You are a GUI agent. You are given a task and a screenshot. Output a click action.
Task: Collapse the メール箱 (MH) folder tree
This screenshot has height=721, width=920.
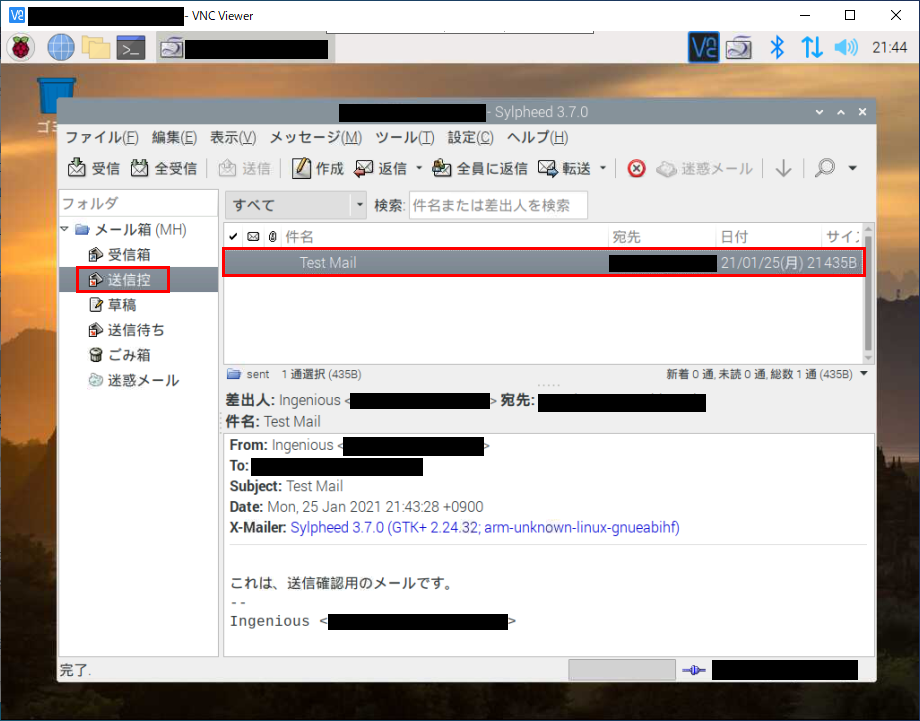pyautogui.click(x=66, y=230)
